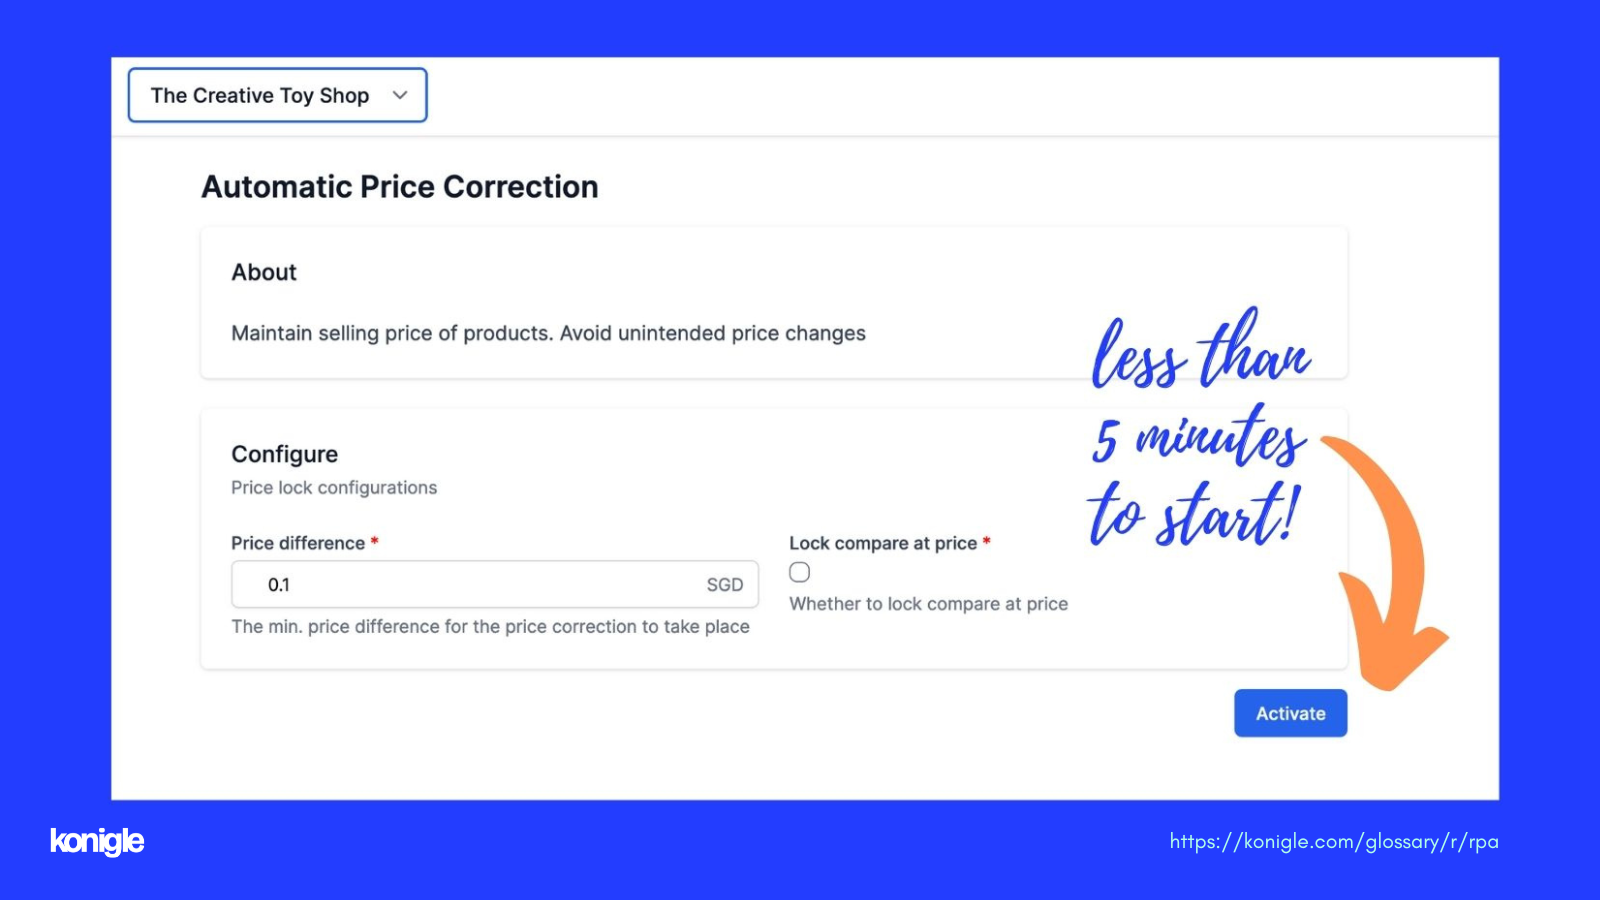Screen dimensions: 1600x900
Task: Click the Configure section heading
Action: coord(285,454)
